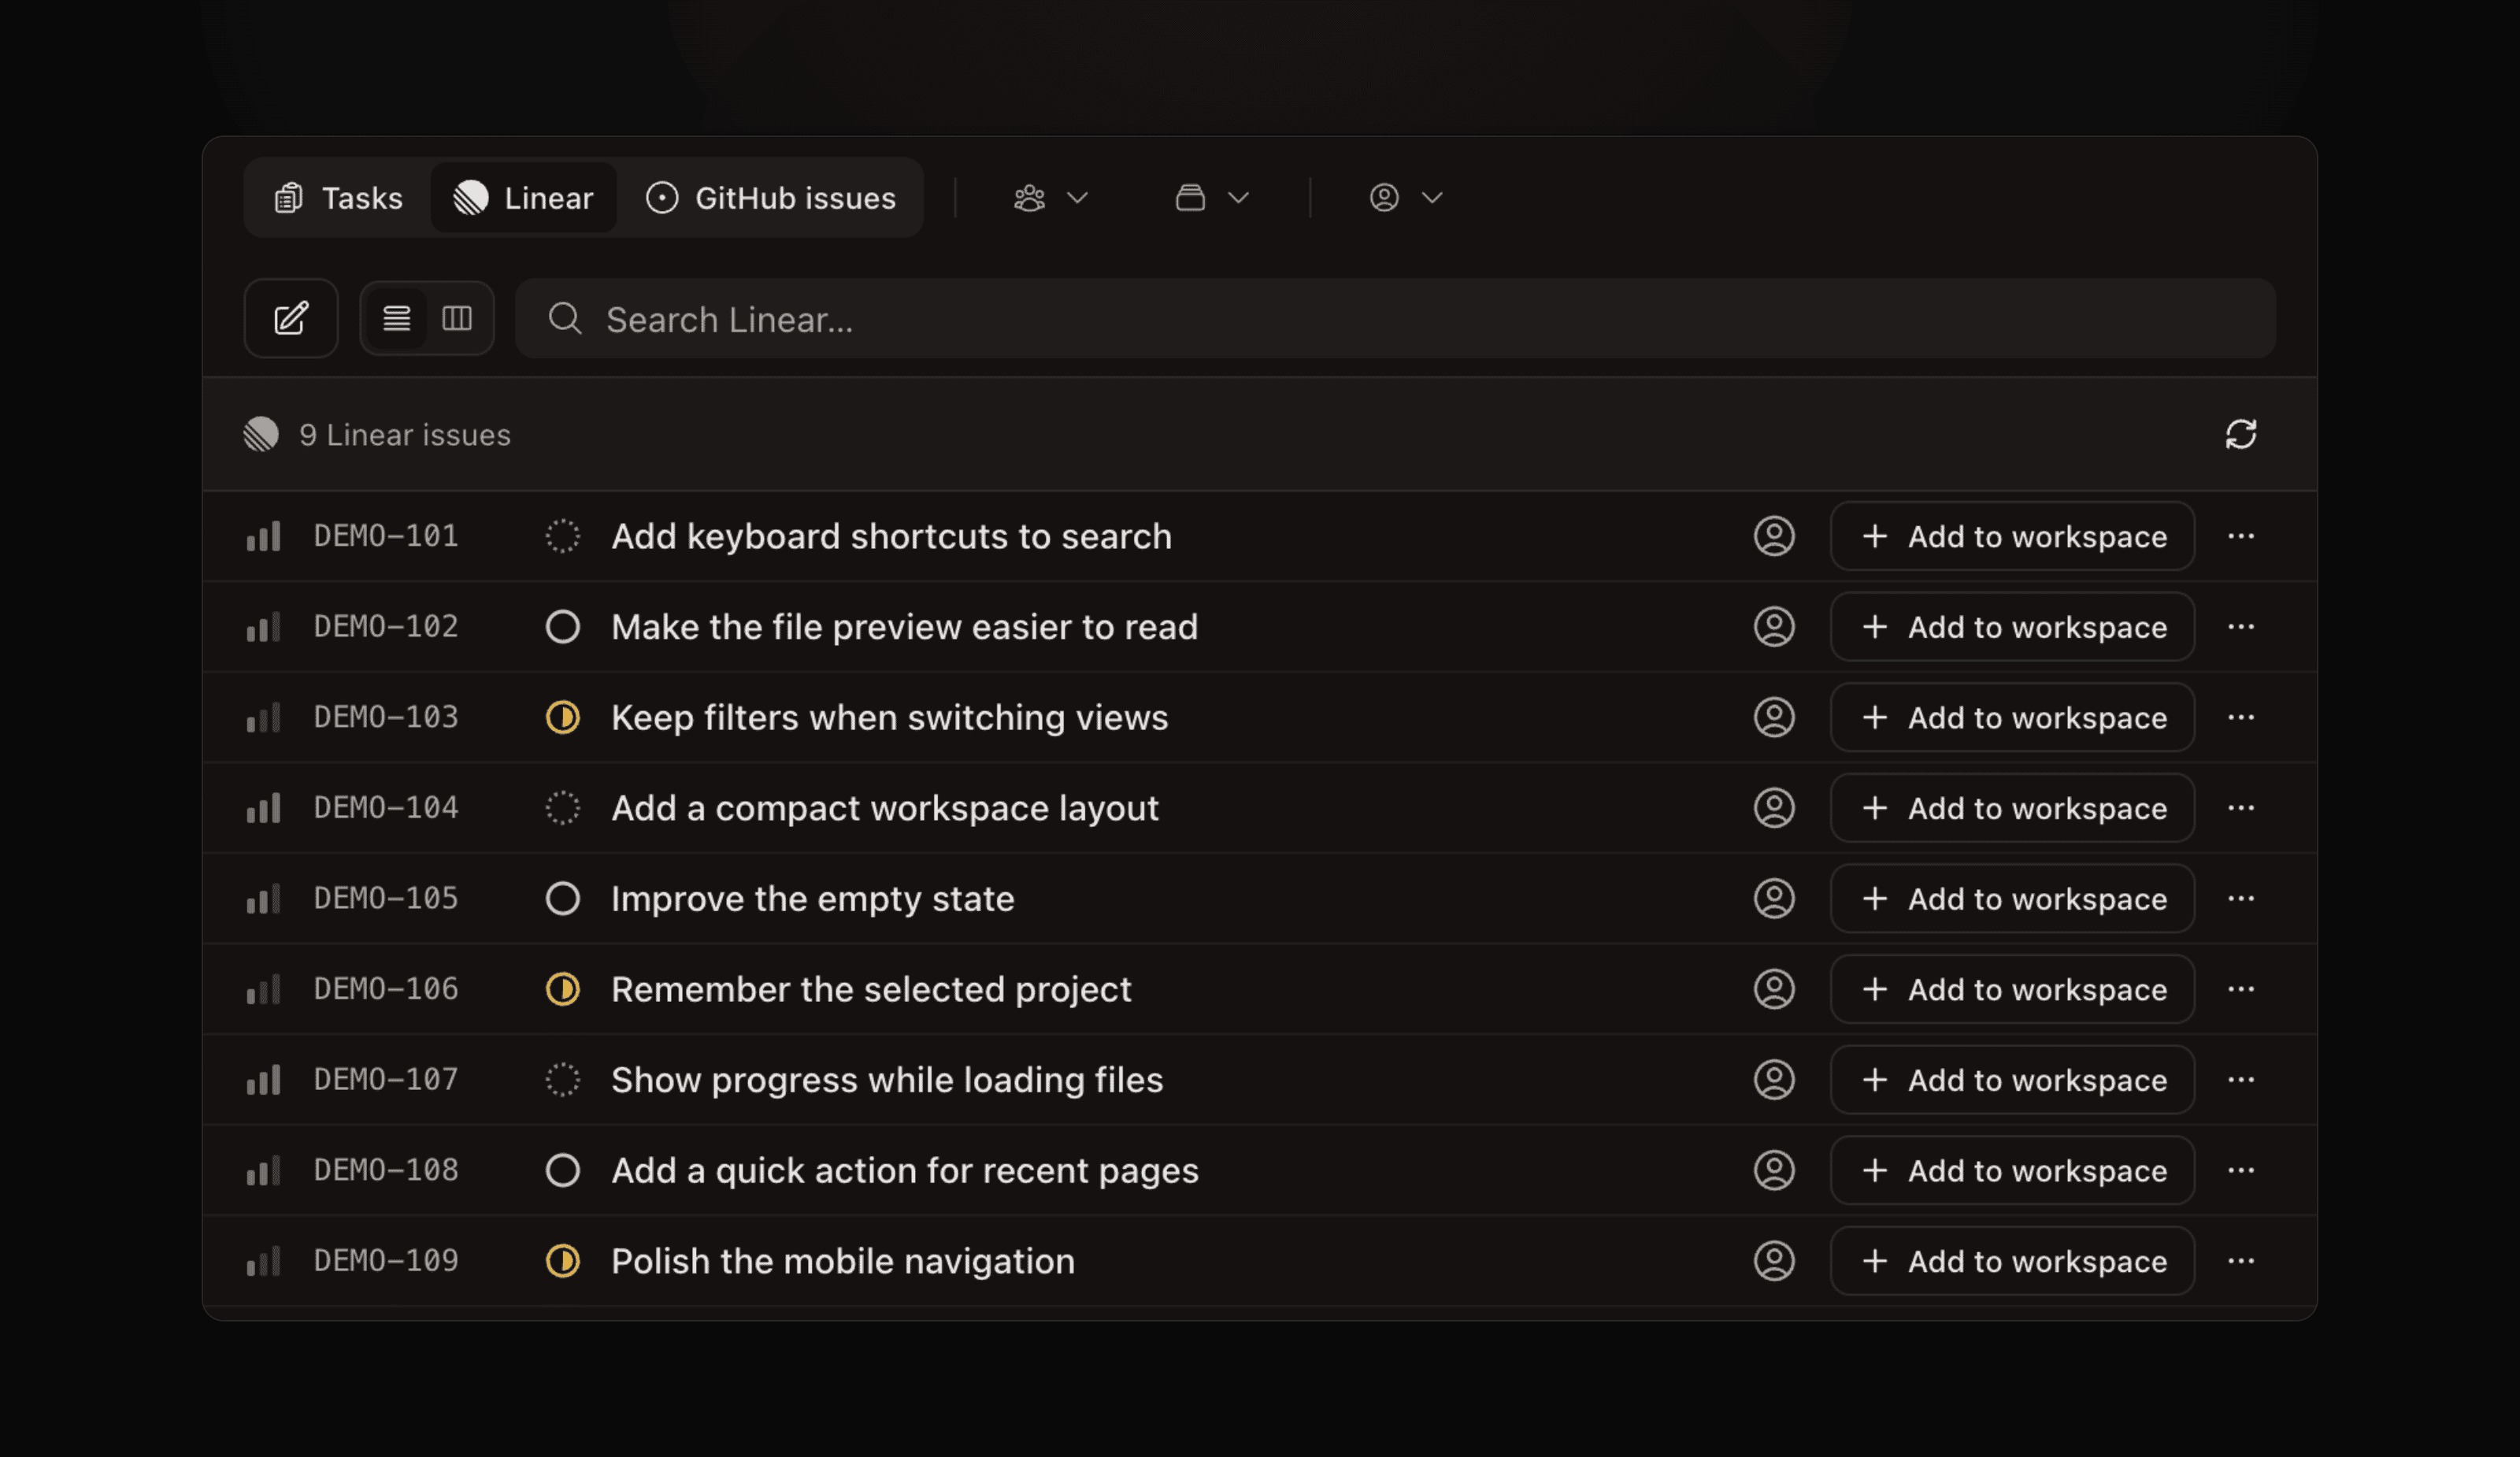This screenshot has height=1457, width=2520.
Task: Click in-progress status icon of DEMO-103
Action: [x=562, y=717]
